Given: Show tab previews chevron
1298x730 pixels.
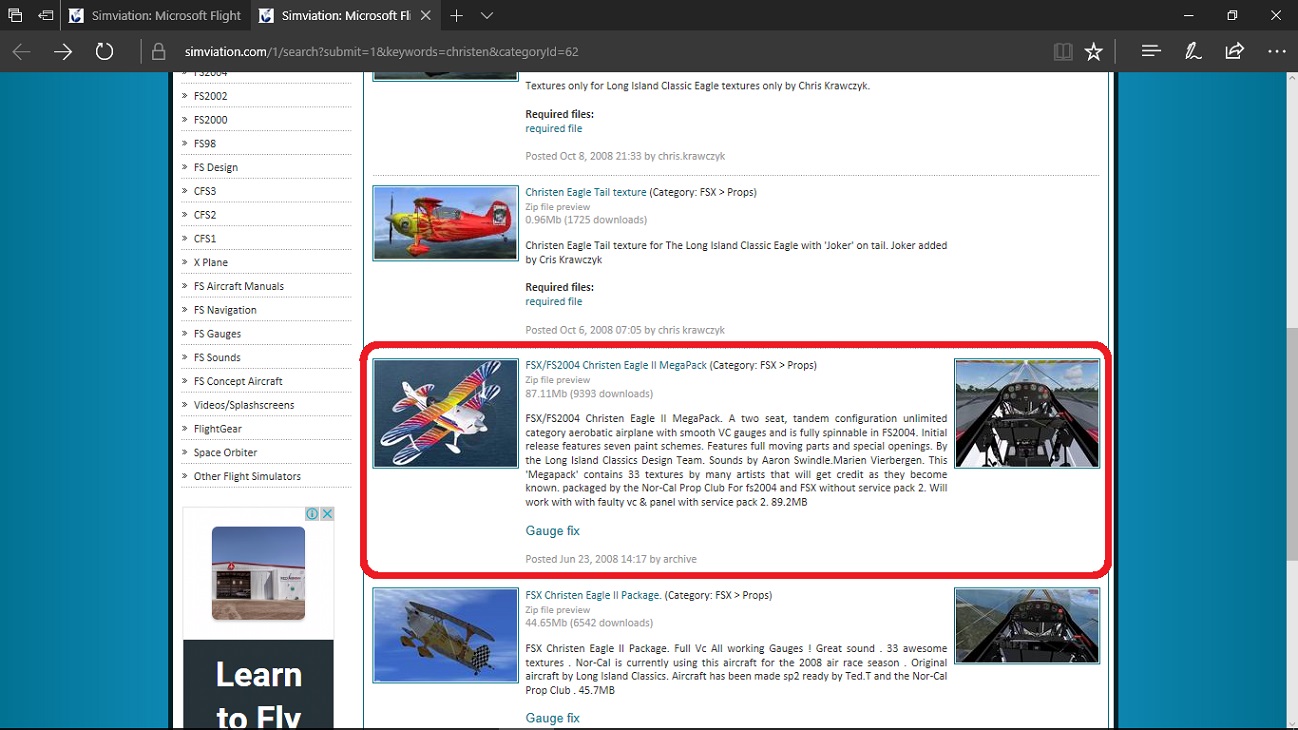Looking at the screenshot, I should pos(487,15).
